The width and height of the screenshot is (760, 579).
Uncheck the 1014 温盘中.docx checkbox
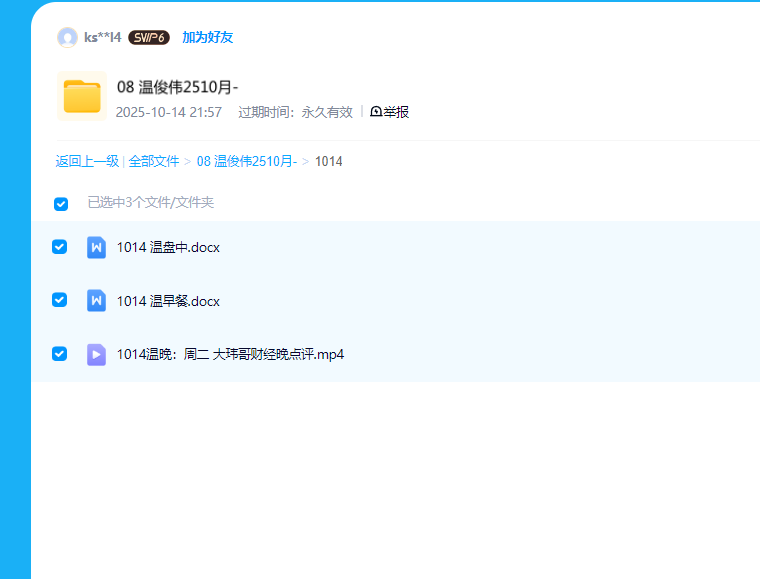[60, 247]
